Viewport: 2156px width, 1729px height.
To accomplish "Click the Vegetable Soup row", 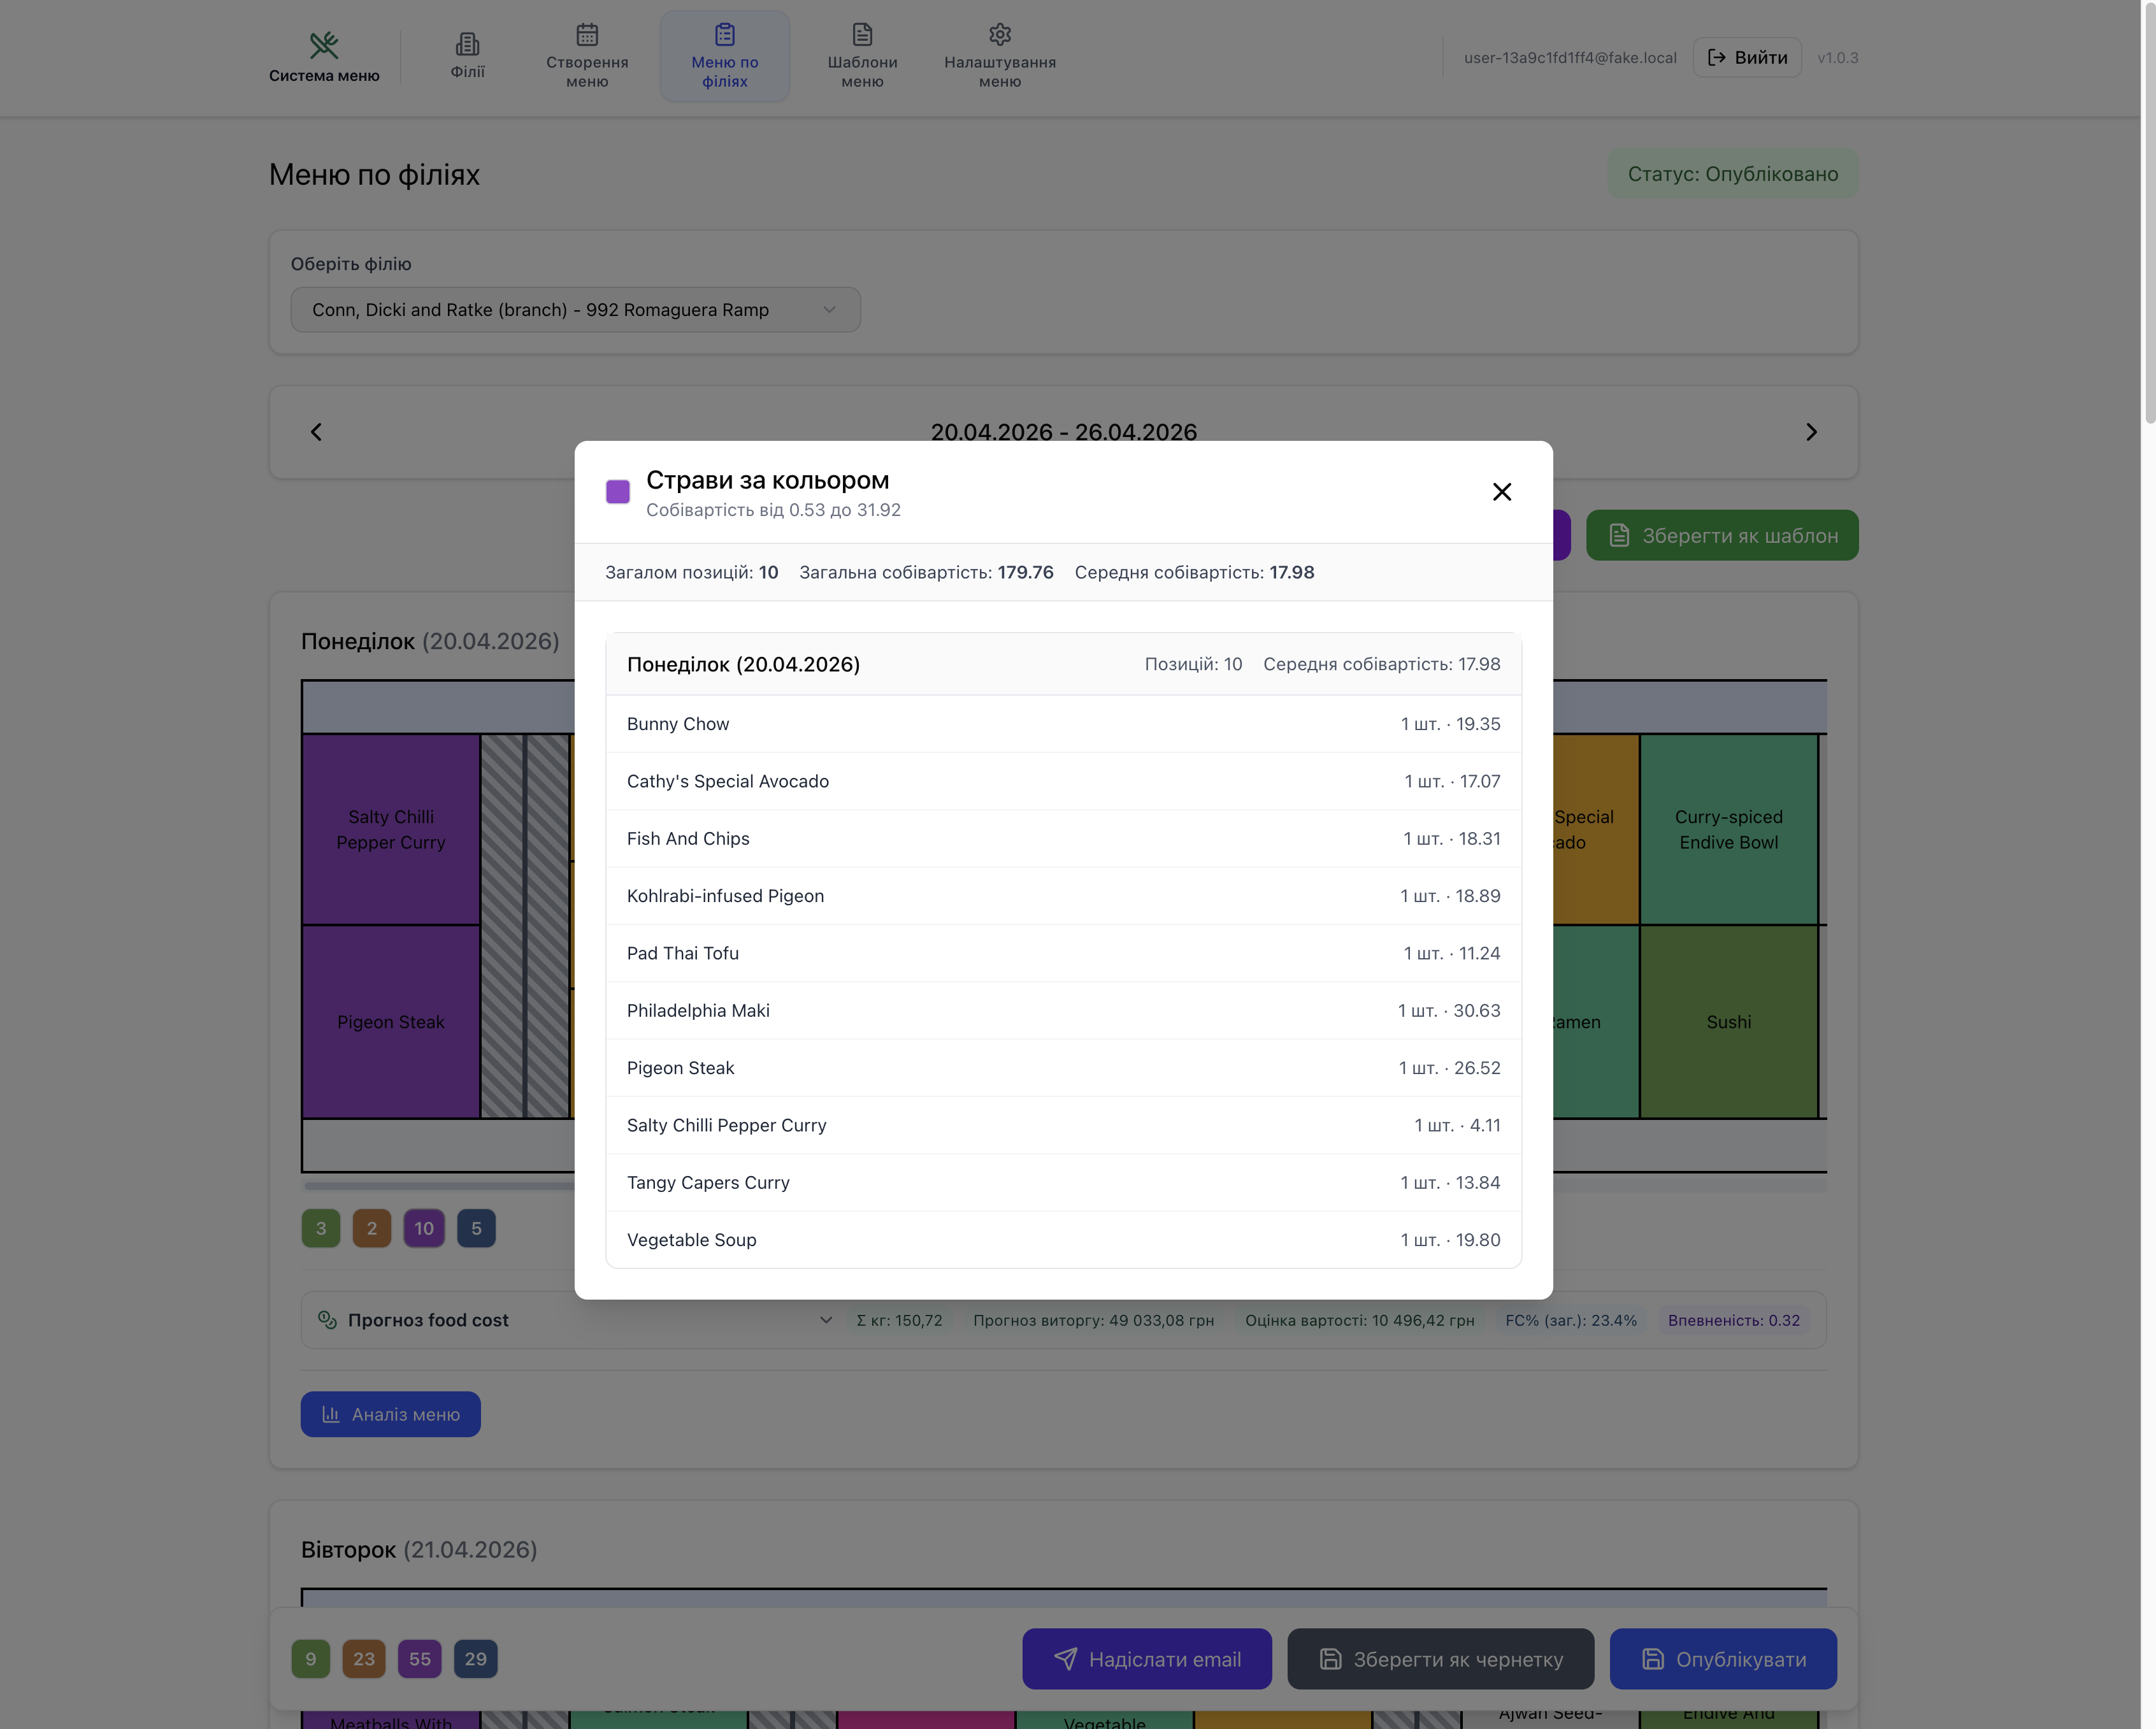I will click(1064, 1240).
